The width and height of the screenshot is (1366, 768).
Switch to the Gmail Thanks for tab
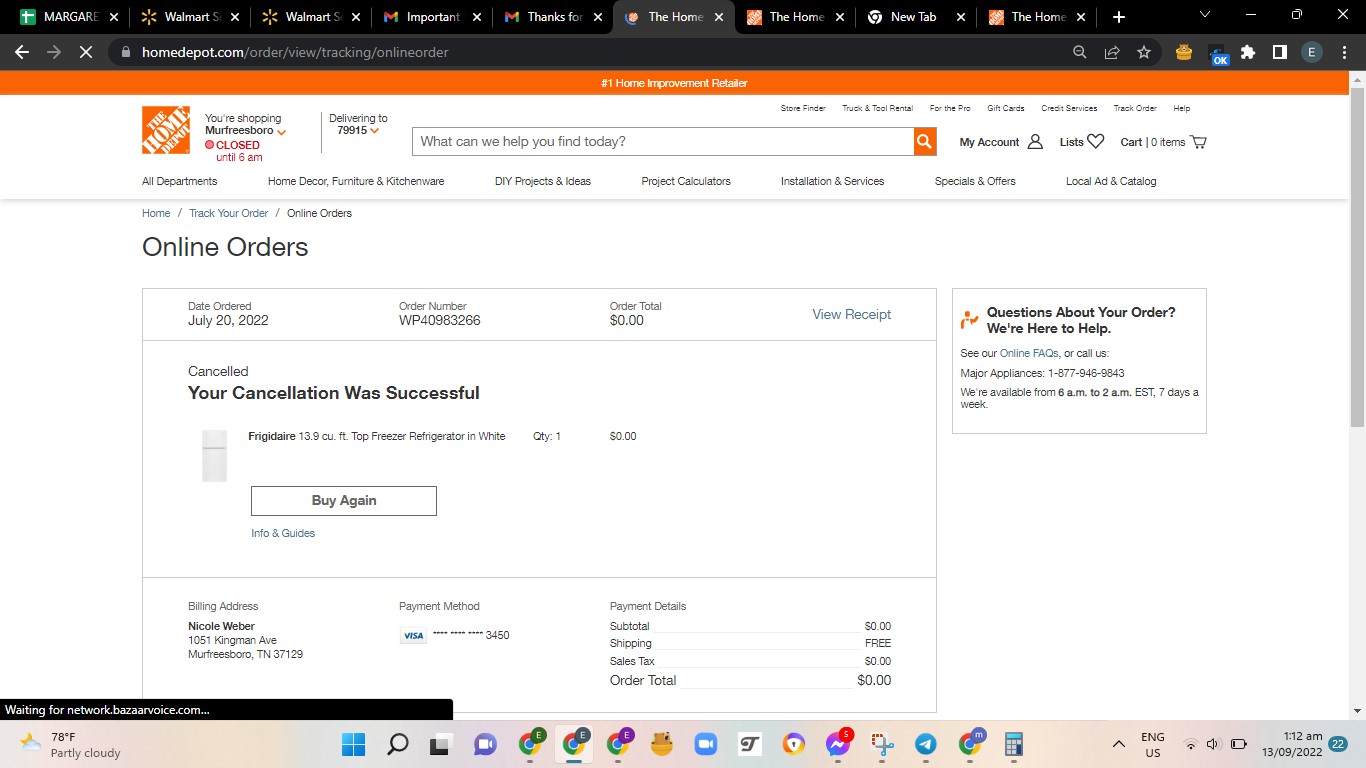[x=552, y=17]
